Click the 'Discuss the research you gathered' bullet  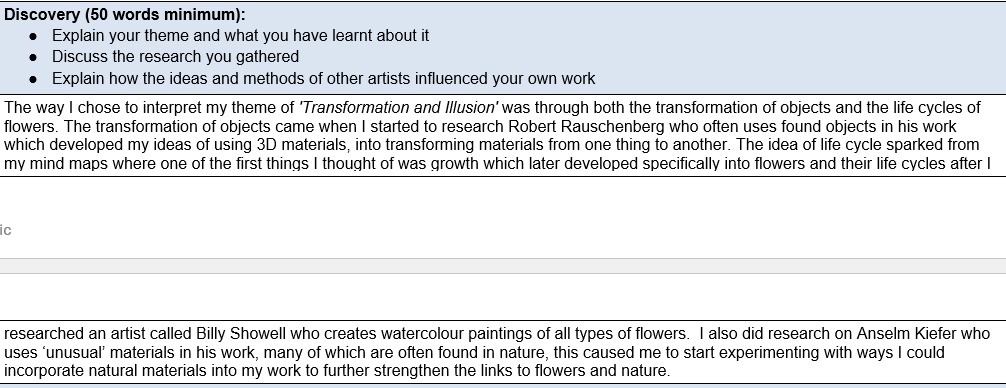click(175, 57)
